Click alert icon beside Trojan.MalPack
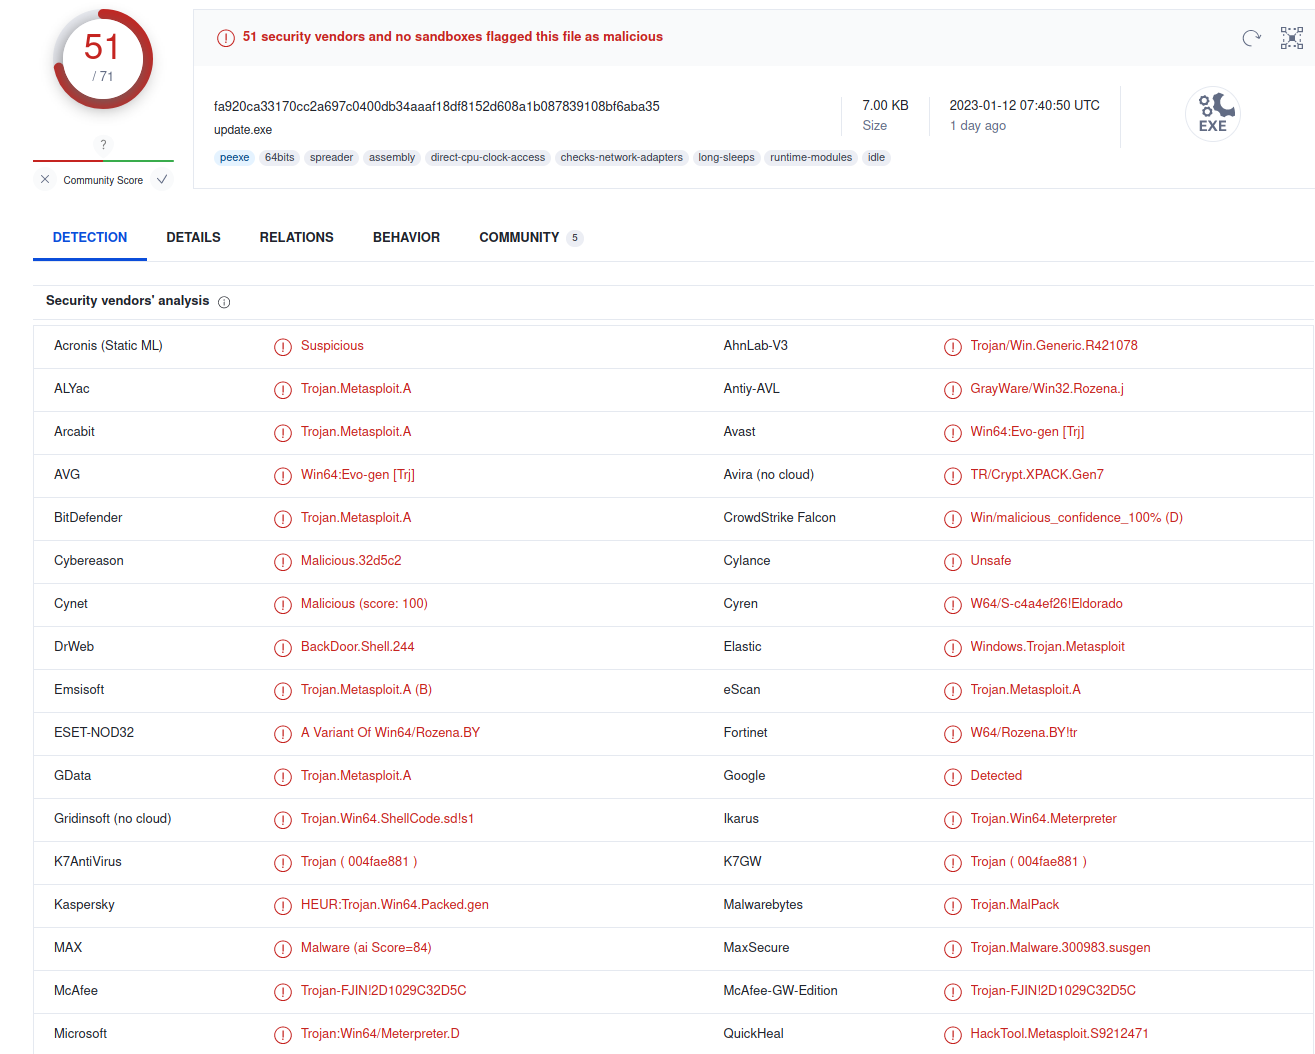Screen dimensions: 1315x1054 953,906
